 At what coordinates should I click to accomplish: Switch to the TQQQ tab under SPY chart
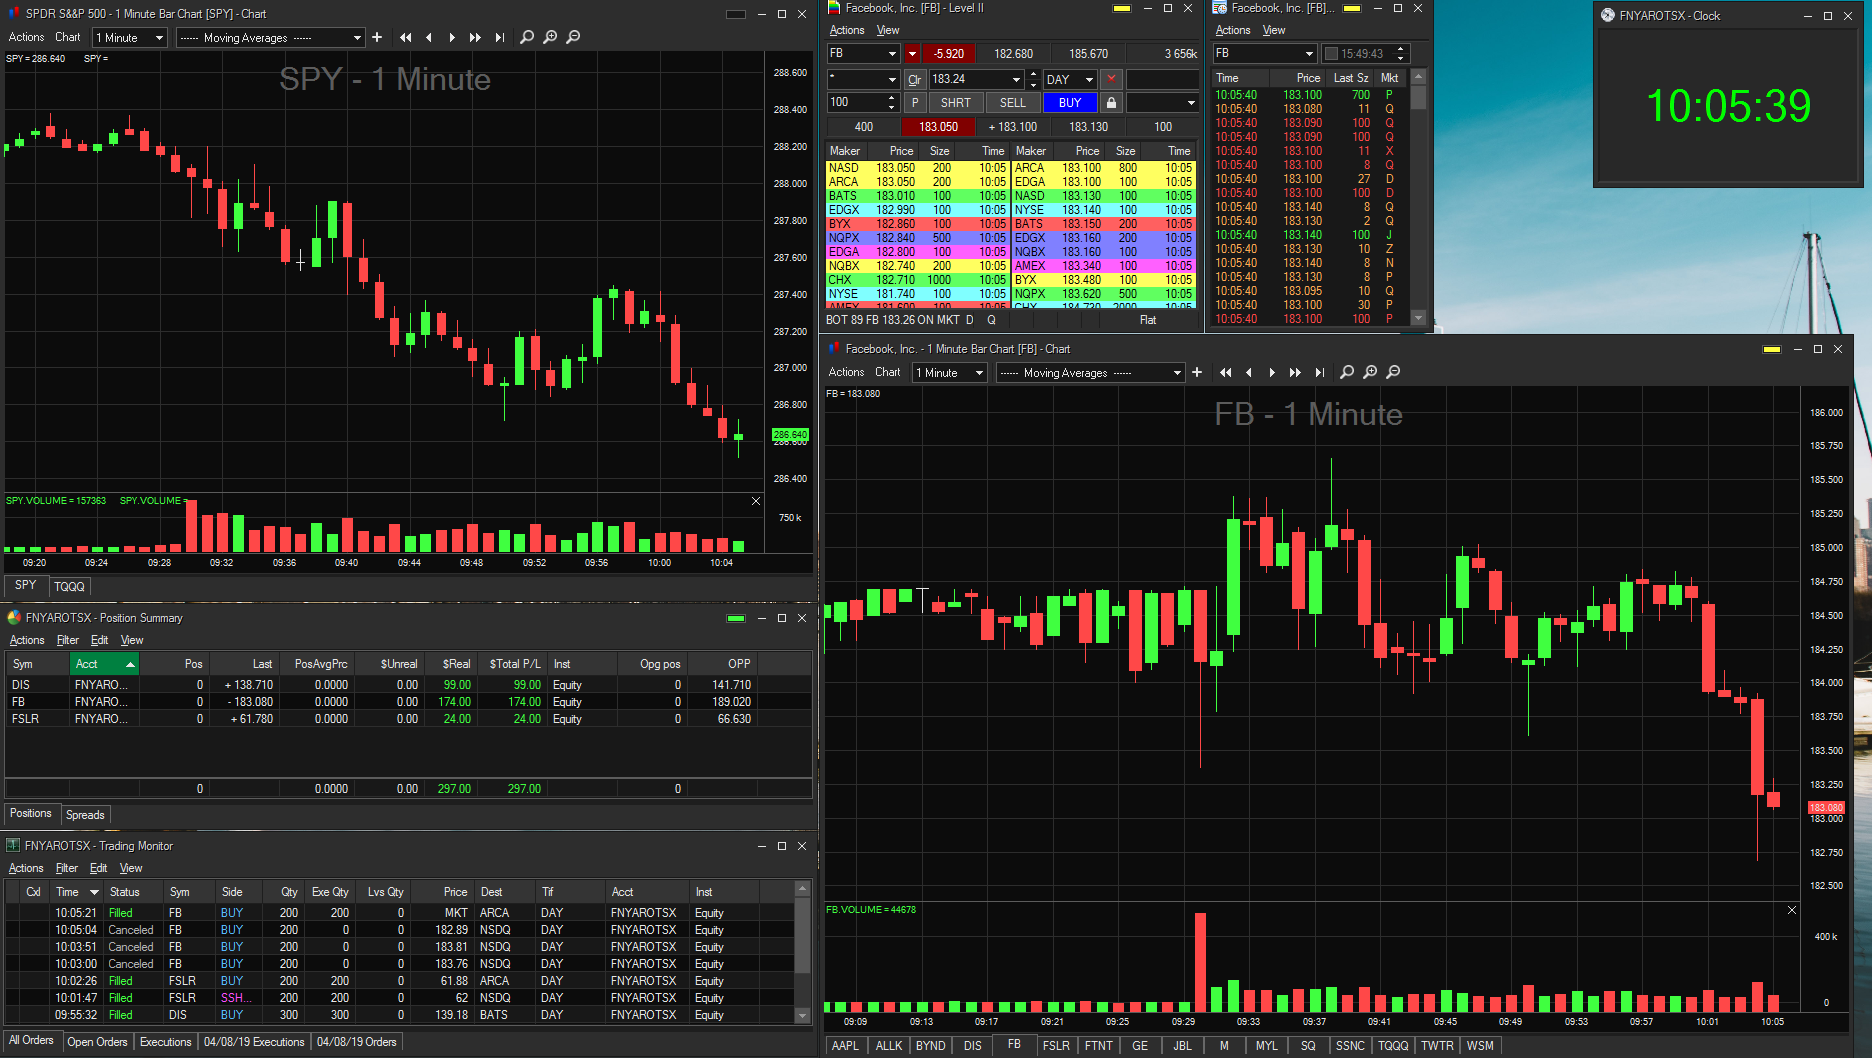click(69, 587)
